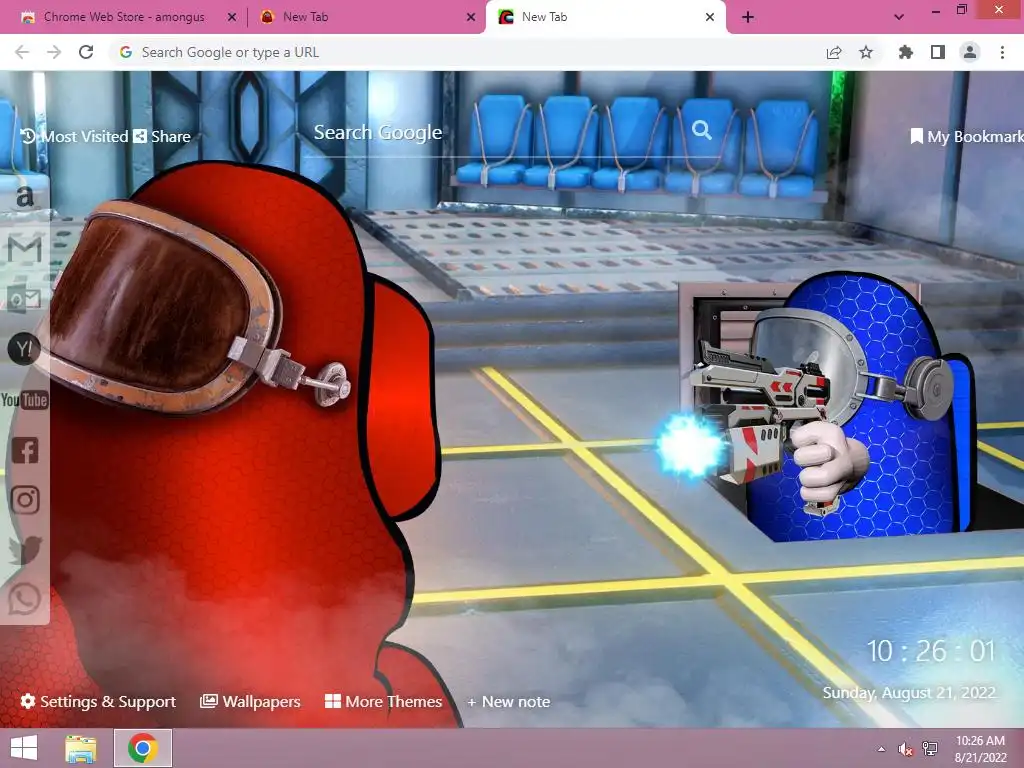Open the WhatsApp shortcut icon
The image size is (1024, 768).
(25, 599)
